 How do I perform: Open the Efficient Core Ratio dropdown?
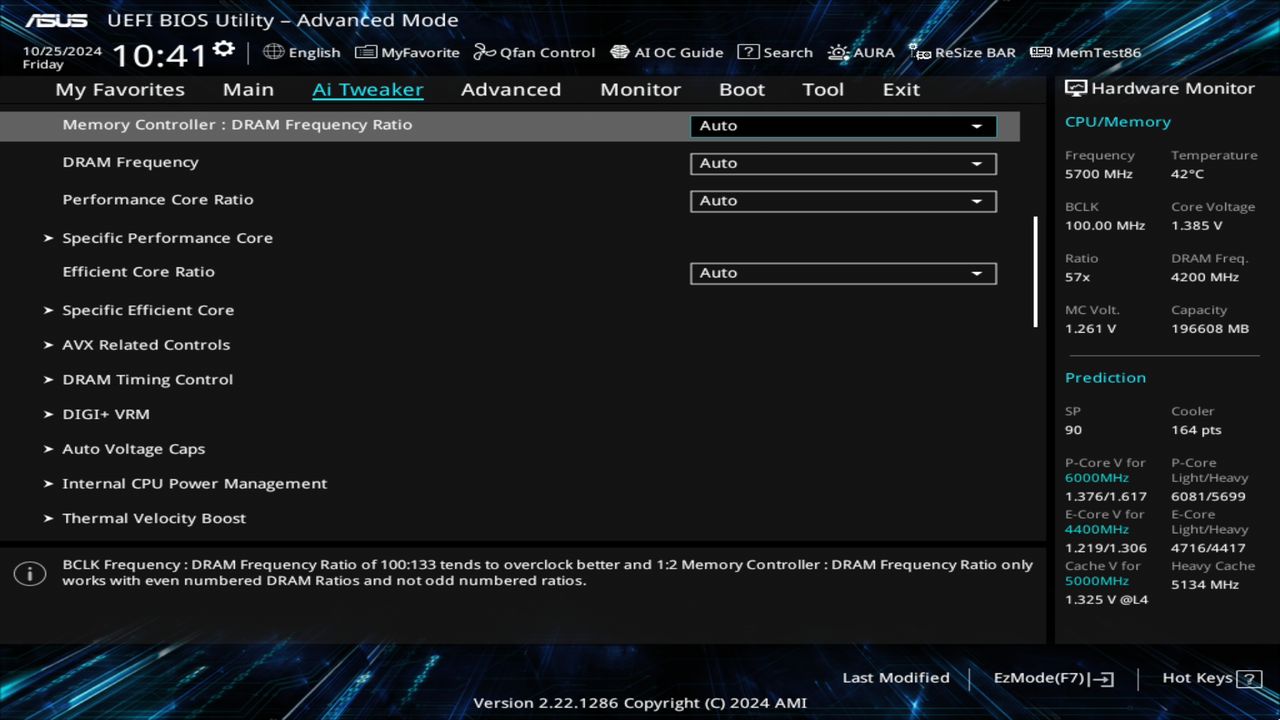843,272
